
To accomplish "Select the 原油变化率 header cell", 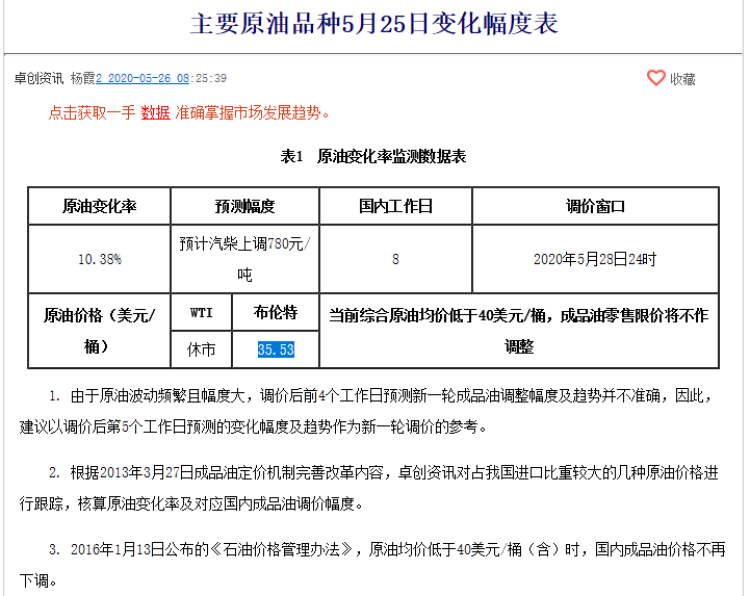I will coord(99,207).
